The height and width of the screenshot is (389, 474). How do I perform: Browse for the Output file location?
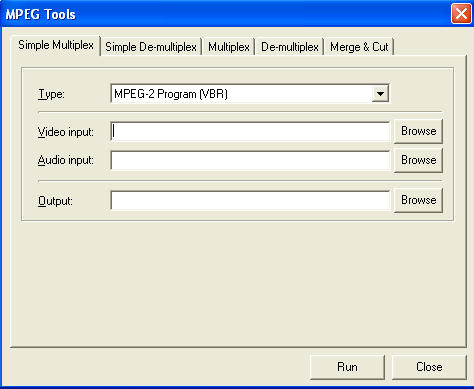[x=418, y=200]
